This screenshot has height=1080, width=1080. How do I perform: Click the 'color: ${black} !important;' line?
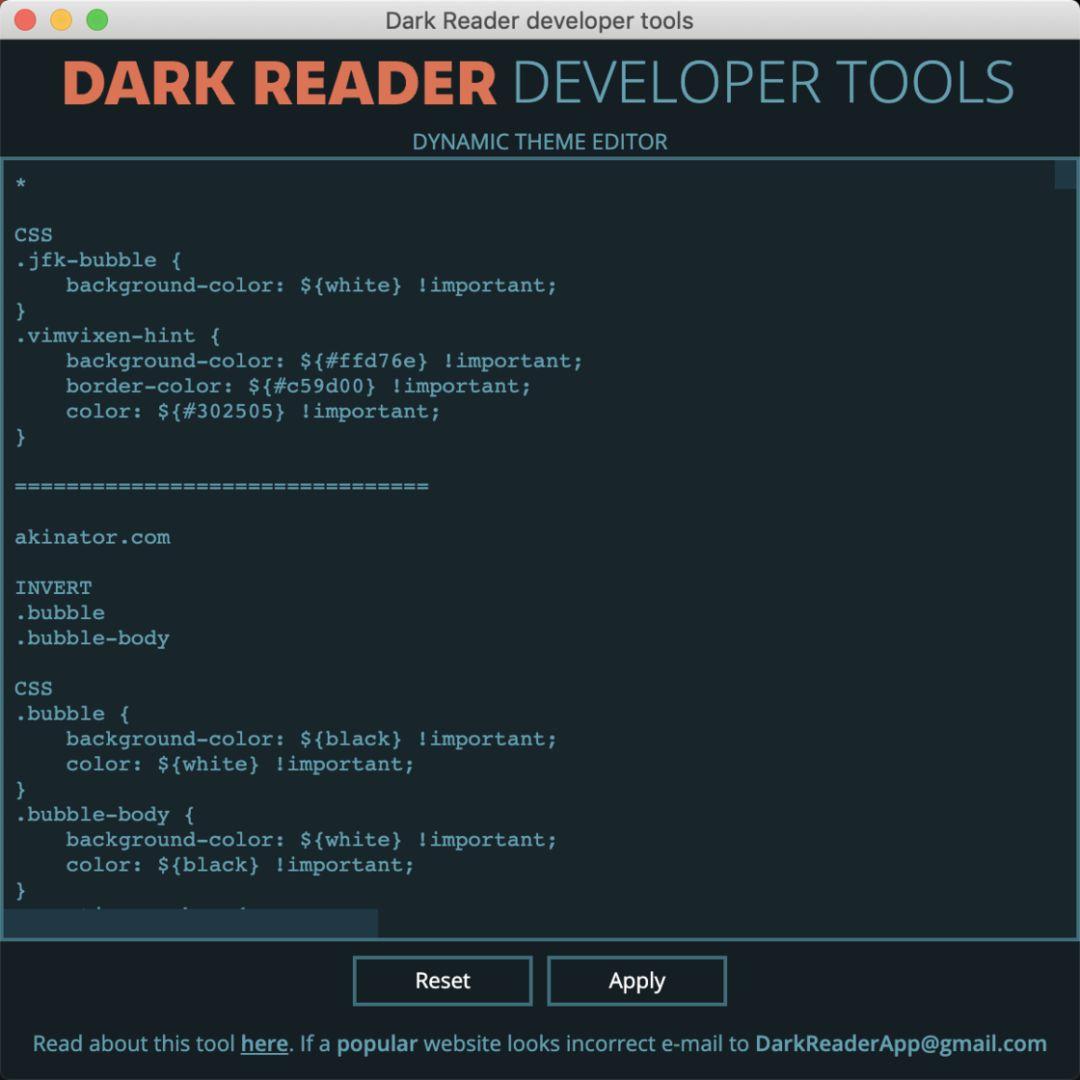click(240, 865)
